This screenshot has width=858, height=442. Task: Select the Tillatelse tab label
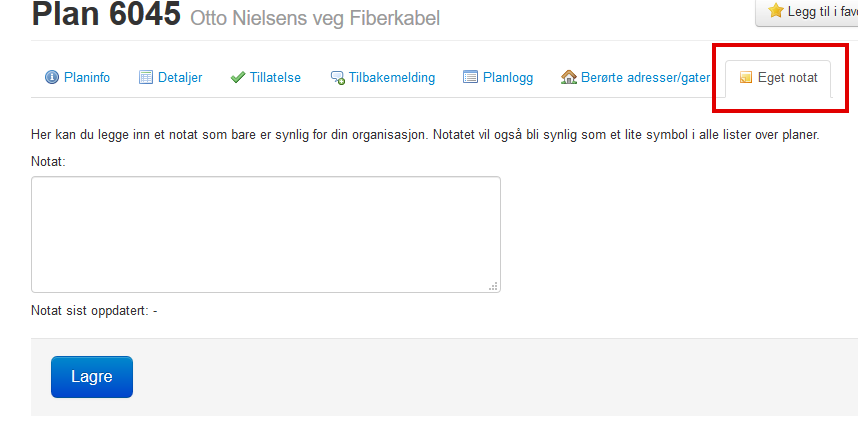tap(275, 78)
